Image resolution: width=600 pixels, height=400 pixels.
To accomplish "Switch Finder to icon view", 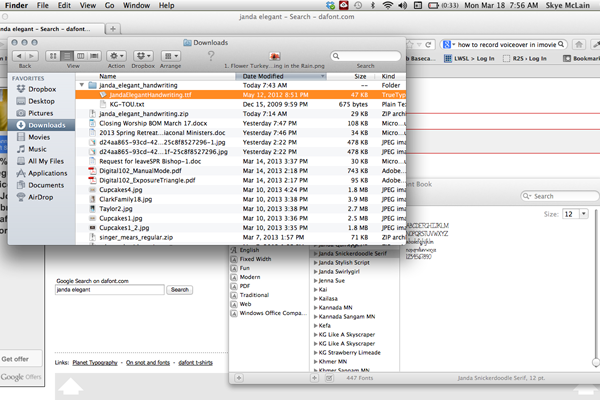I will point(53,56).
